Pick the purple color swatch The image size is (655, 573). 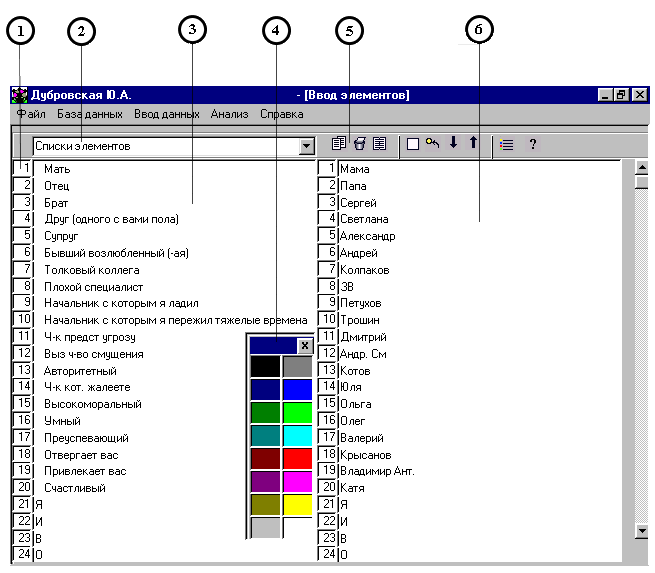coord(265,482)
